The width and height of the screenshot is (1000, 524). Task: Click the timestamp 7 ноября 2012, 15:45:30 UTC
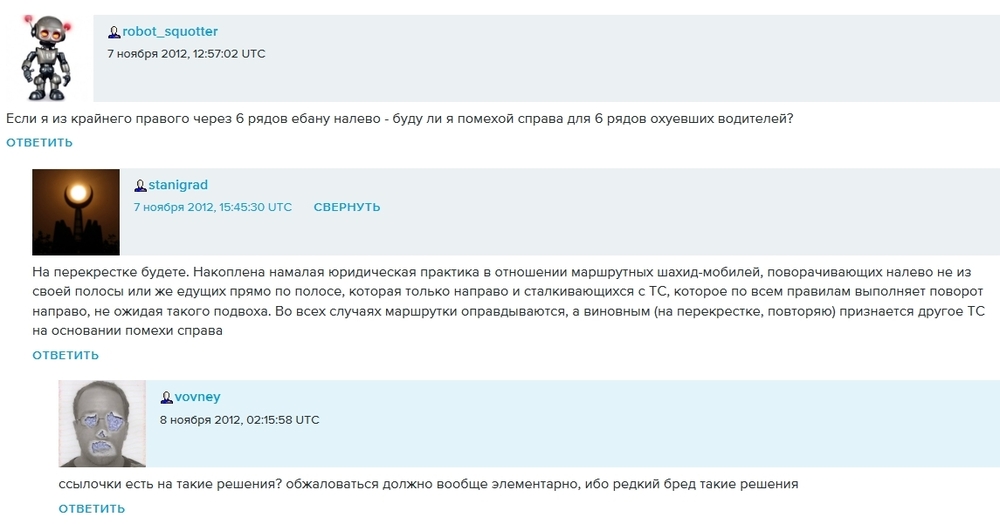213,207
